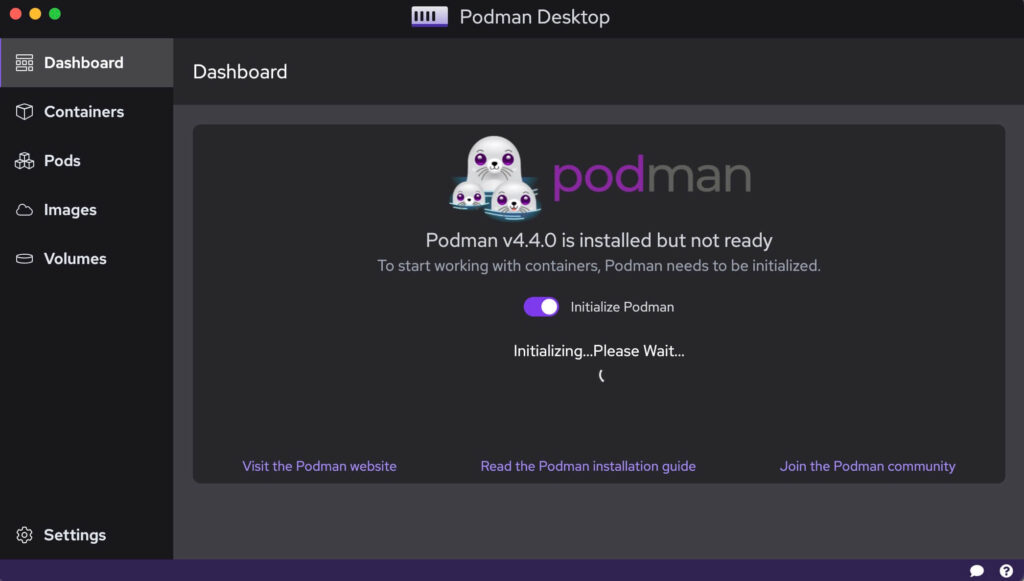
Task: Switch to the Pods label in sidebar
Action: point(62,161)
